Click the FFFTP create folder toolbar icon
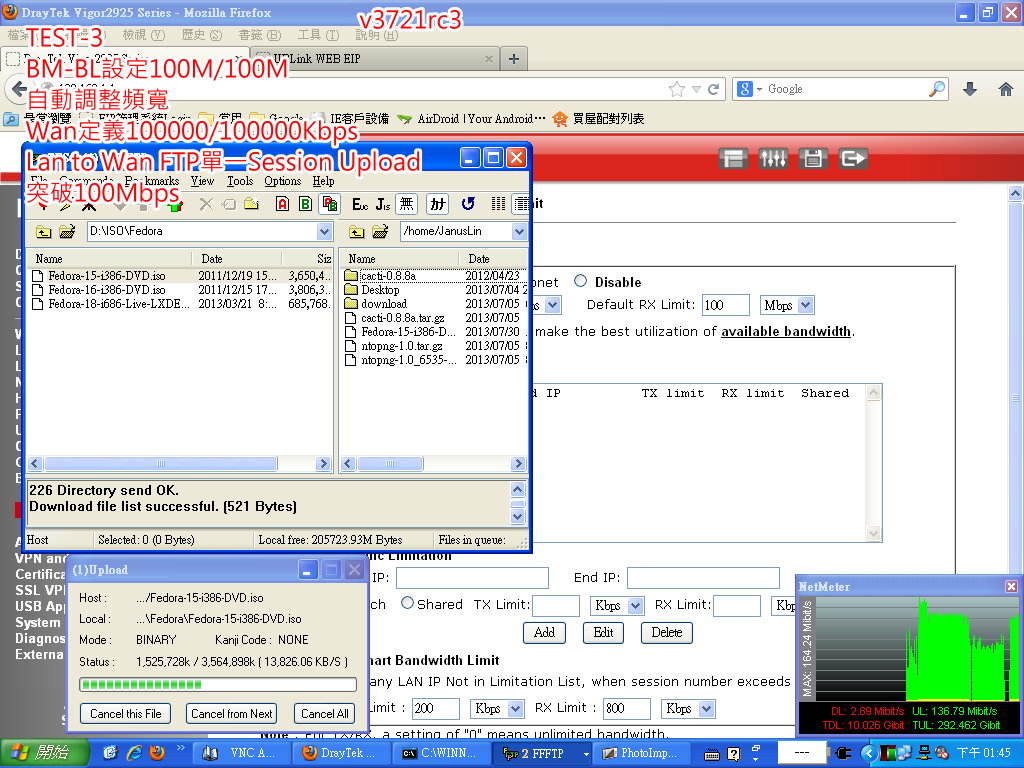Screen dimensions: 1024x768 [x=251, y=204]
